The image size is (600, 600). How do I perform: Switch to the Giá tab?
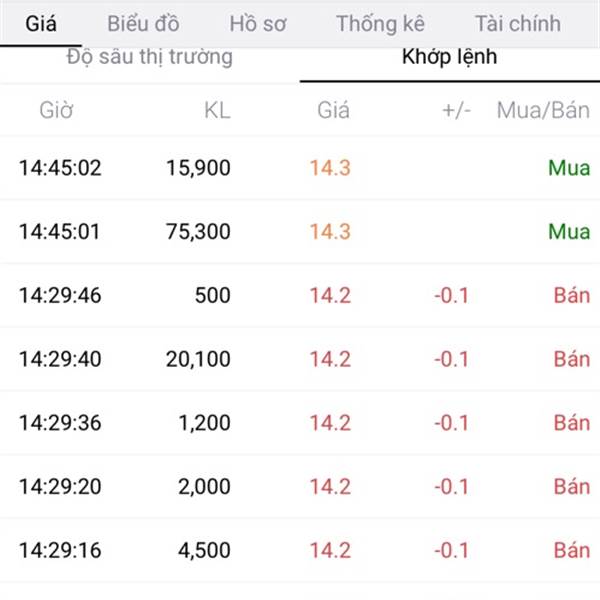41,23
